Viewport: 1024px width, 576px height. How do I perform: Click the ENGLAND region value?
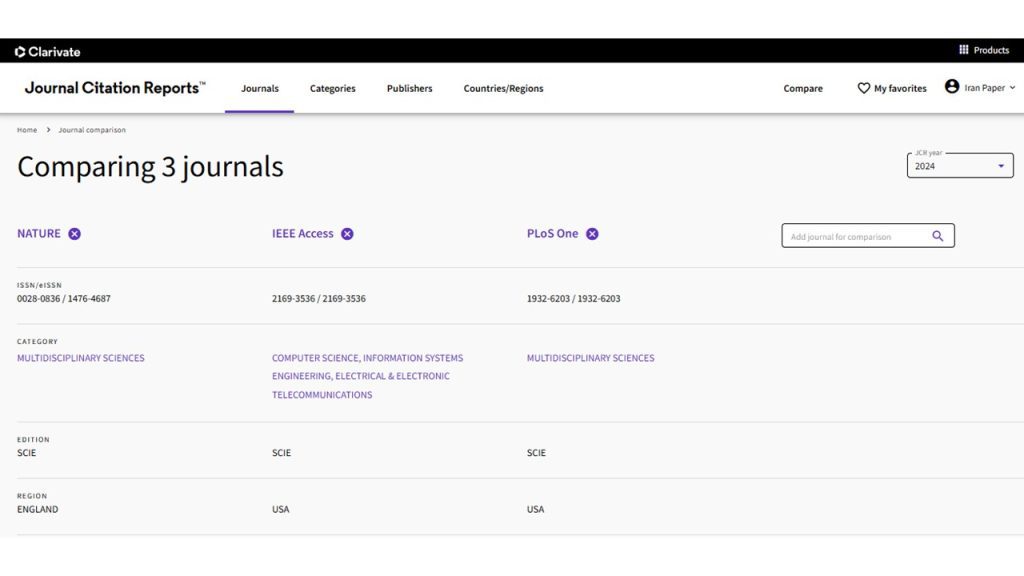pos(37,509)
